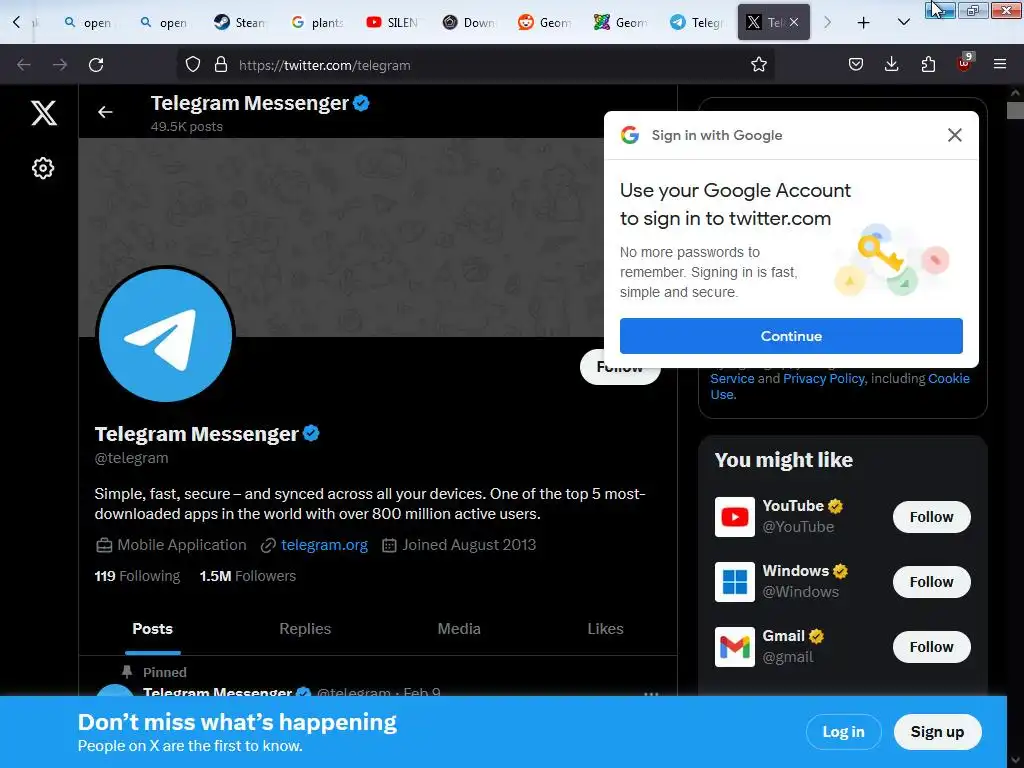Click the browser back navigation arrow
The height and width of the screenshot is (768, 1024).
coord(24,65)
